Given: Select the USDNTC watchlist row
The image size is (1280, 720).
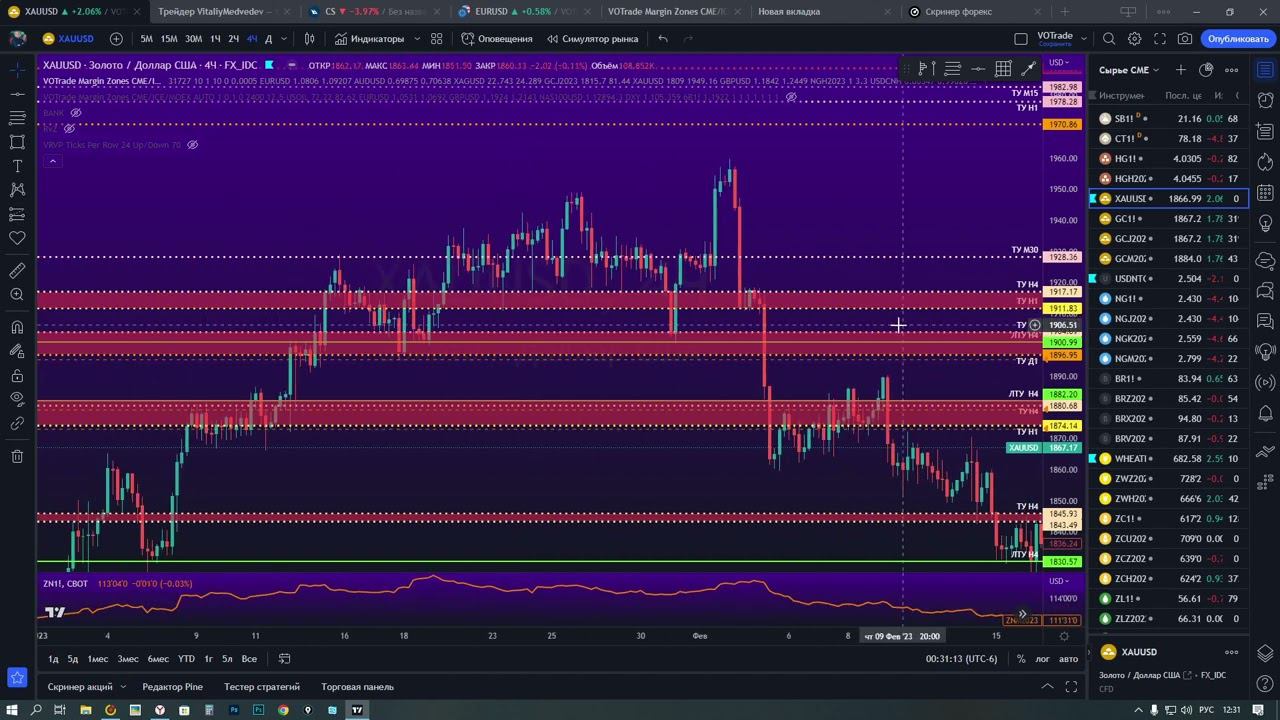Looking at the screenshot, I should (x=1168, y=279).
